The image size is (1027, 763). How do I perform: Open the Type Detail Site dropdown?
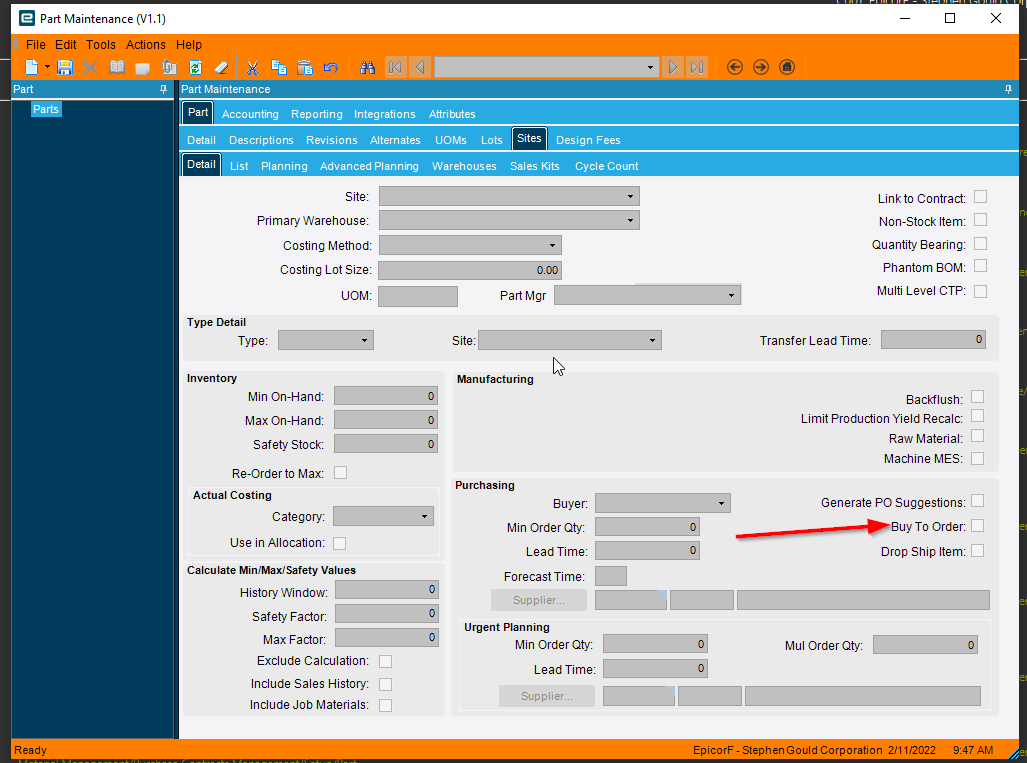click(652, 341)
